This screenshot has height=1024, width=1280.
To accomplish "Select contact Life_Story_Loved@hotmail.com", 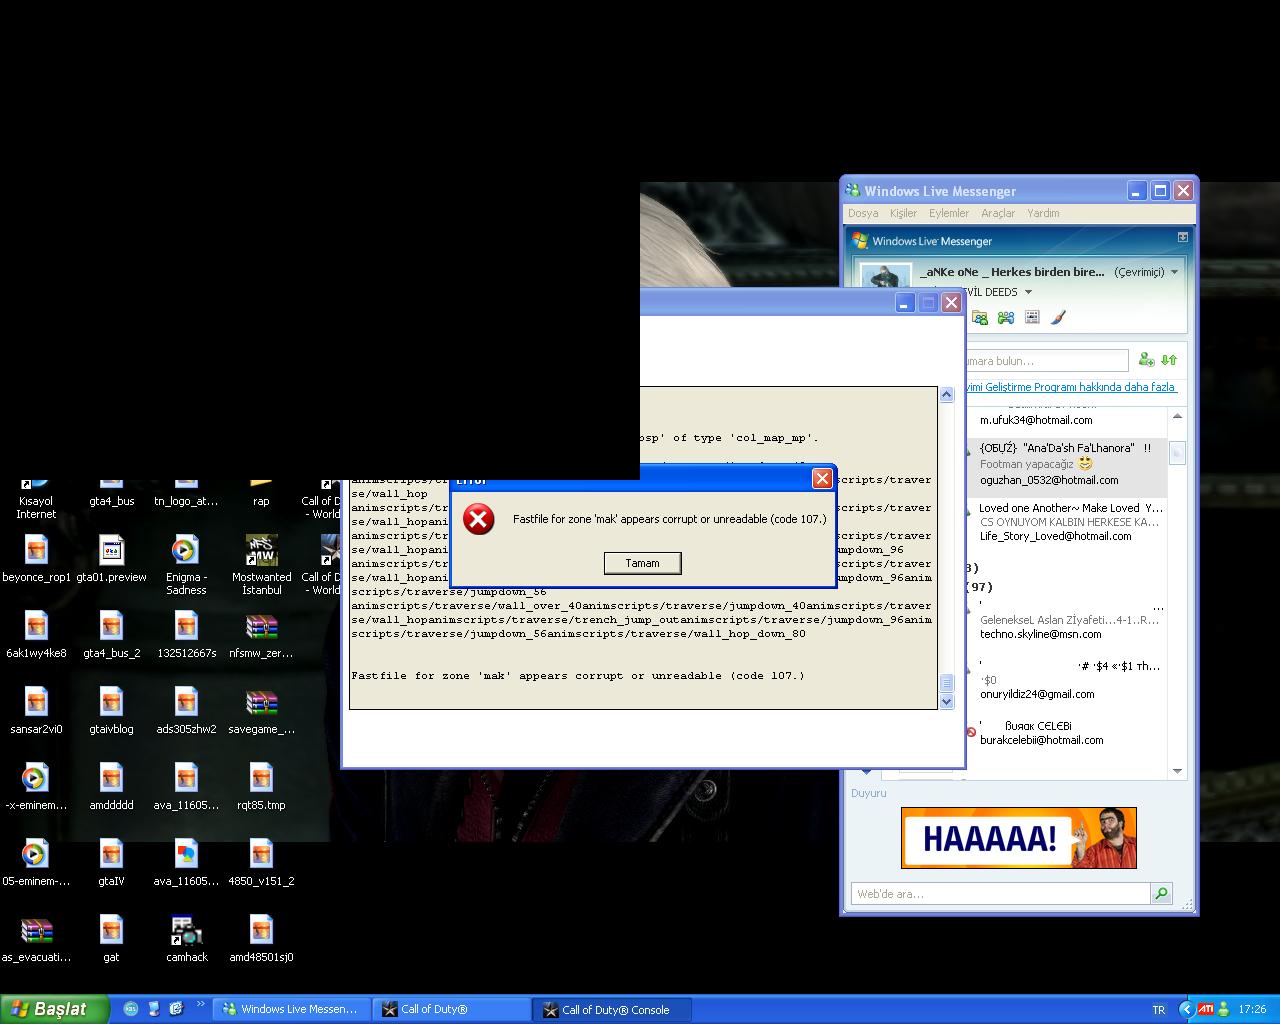I will click(1055, 536).
